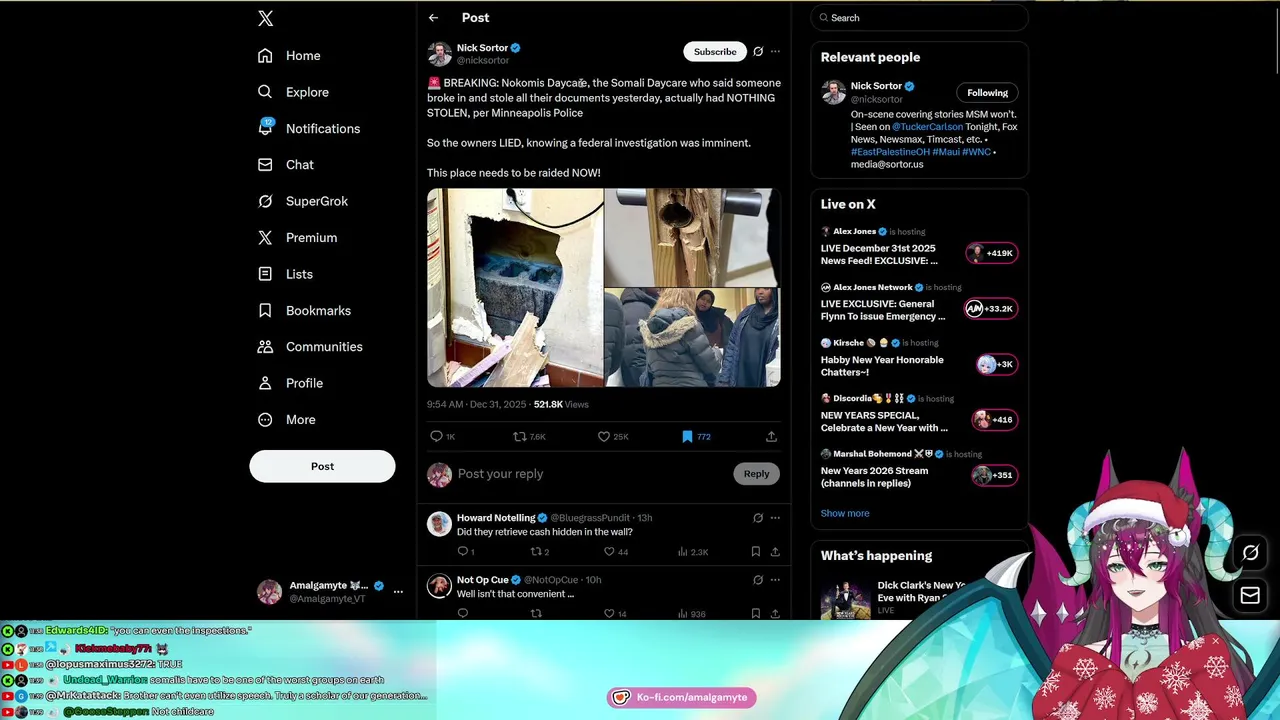Bookmark Howard Notelling's comment

click(756, 552)
